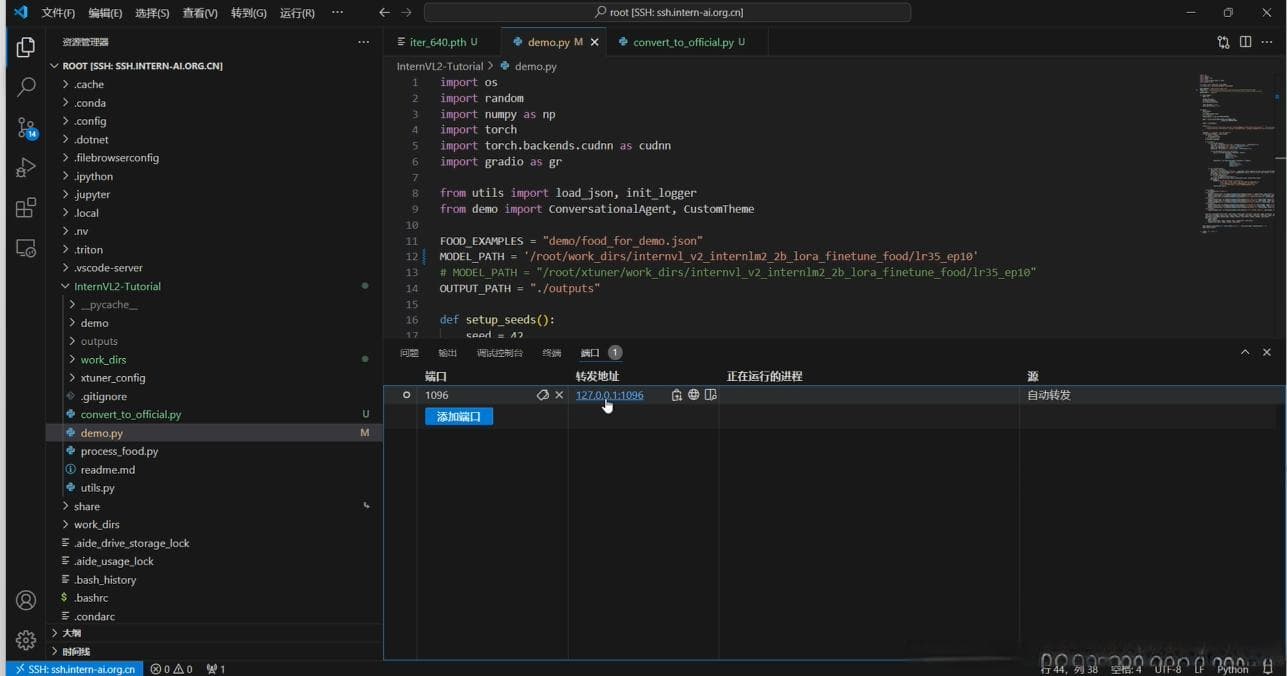Open the Search view in activity bar
This screenshot has width=1287, height=676.
[26, 88]
